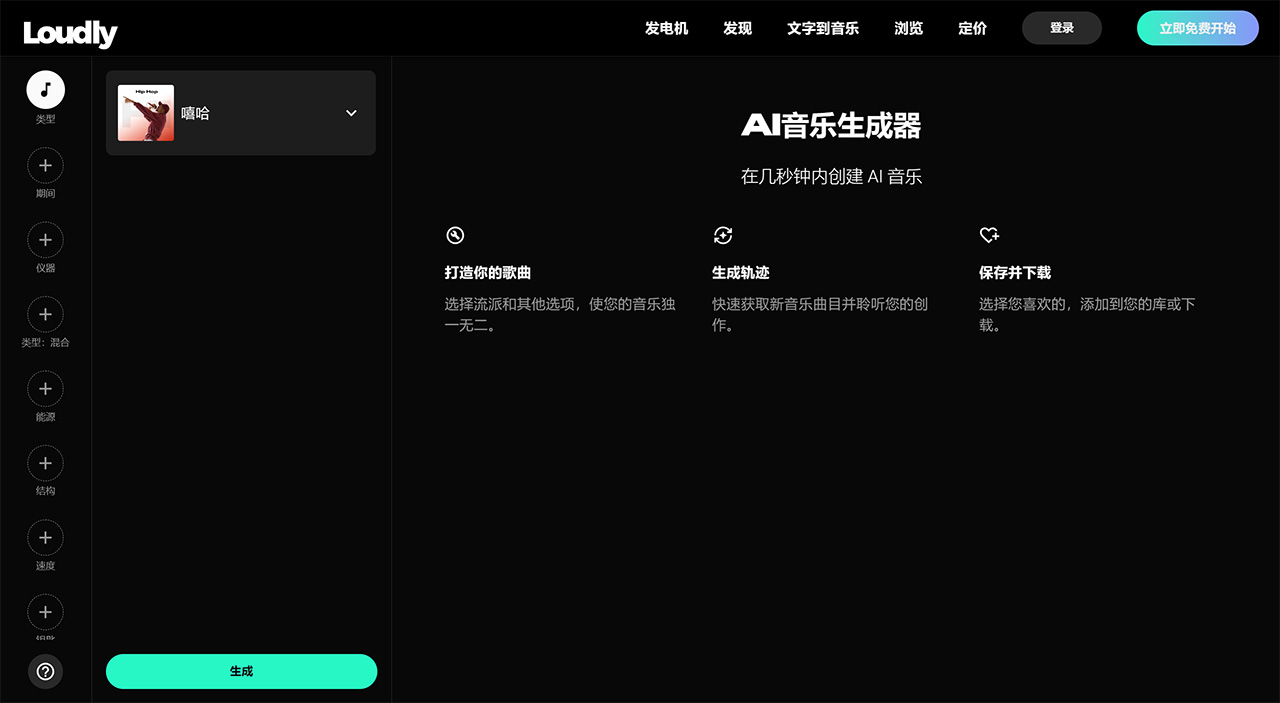Screen dimensions: 1280x703
Task: Select the 能源 energy icon
Action: click(x=45, y=389)
